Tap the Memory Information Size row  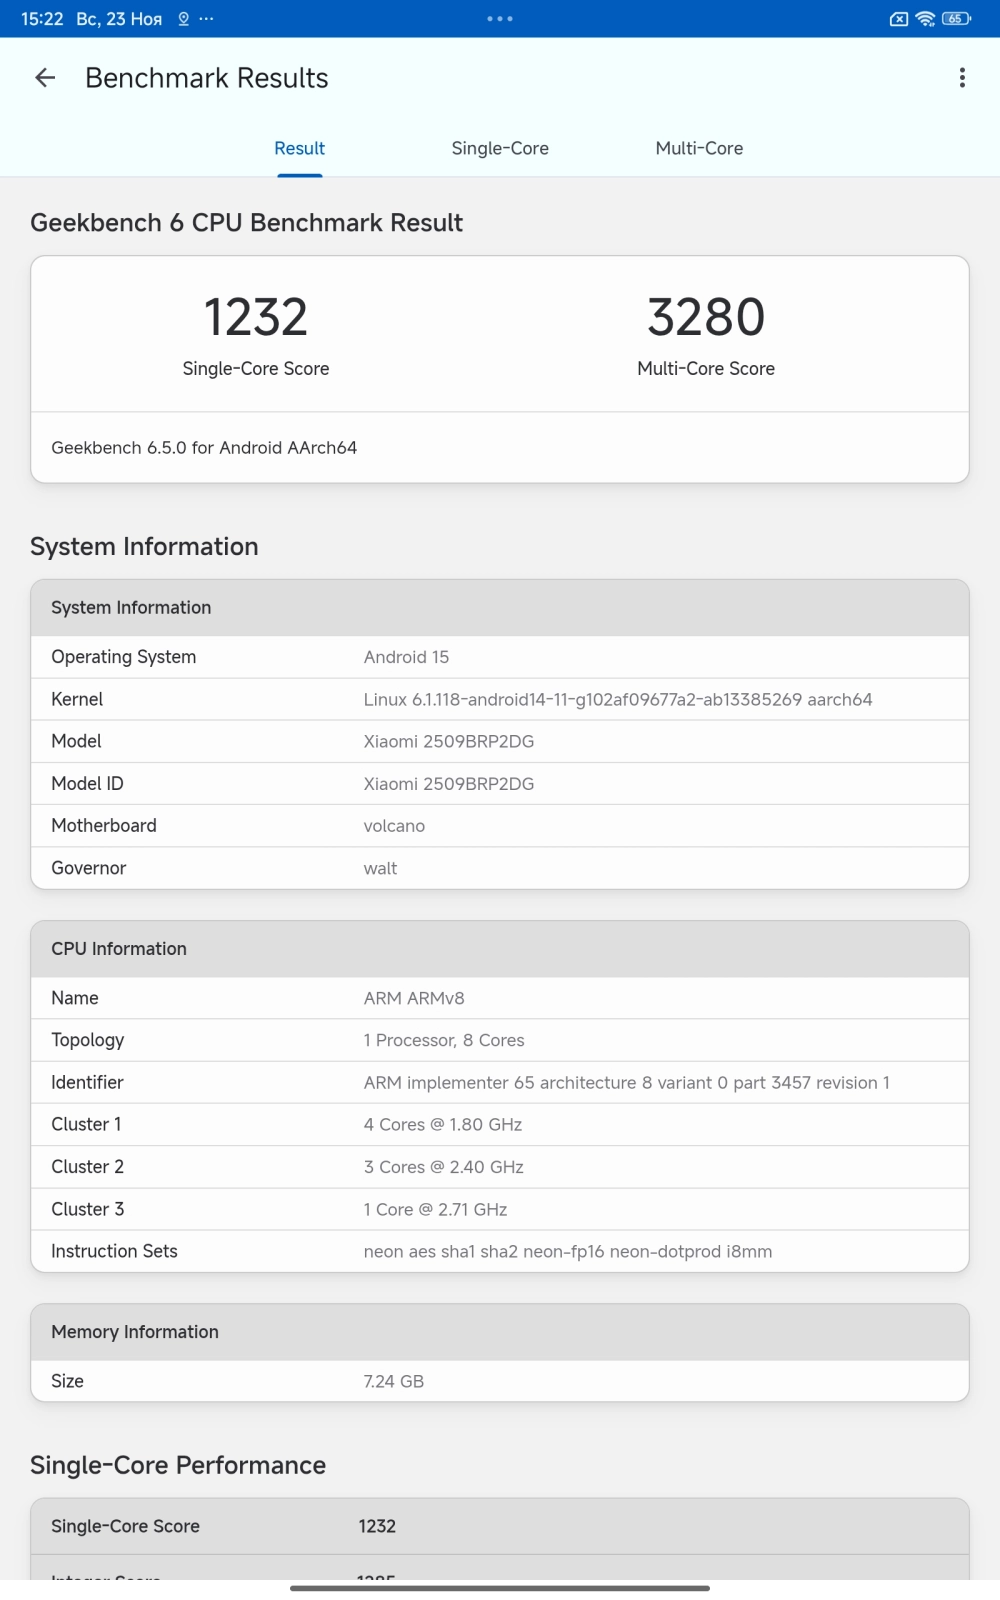[500, 1381]
